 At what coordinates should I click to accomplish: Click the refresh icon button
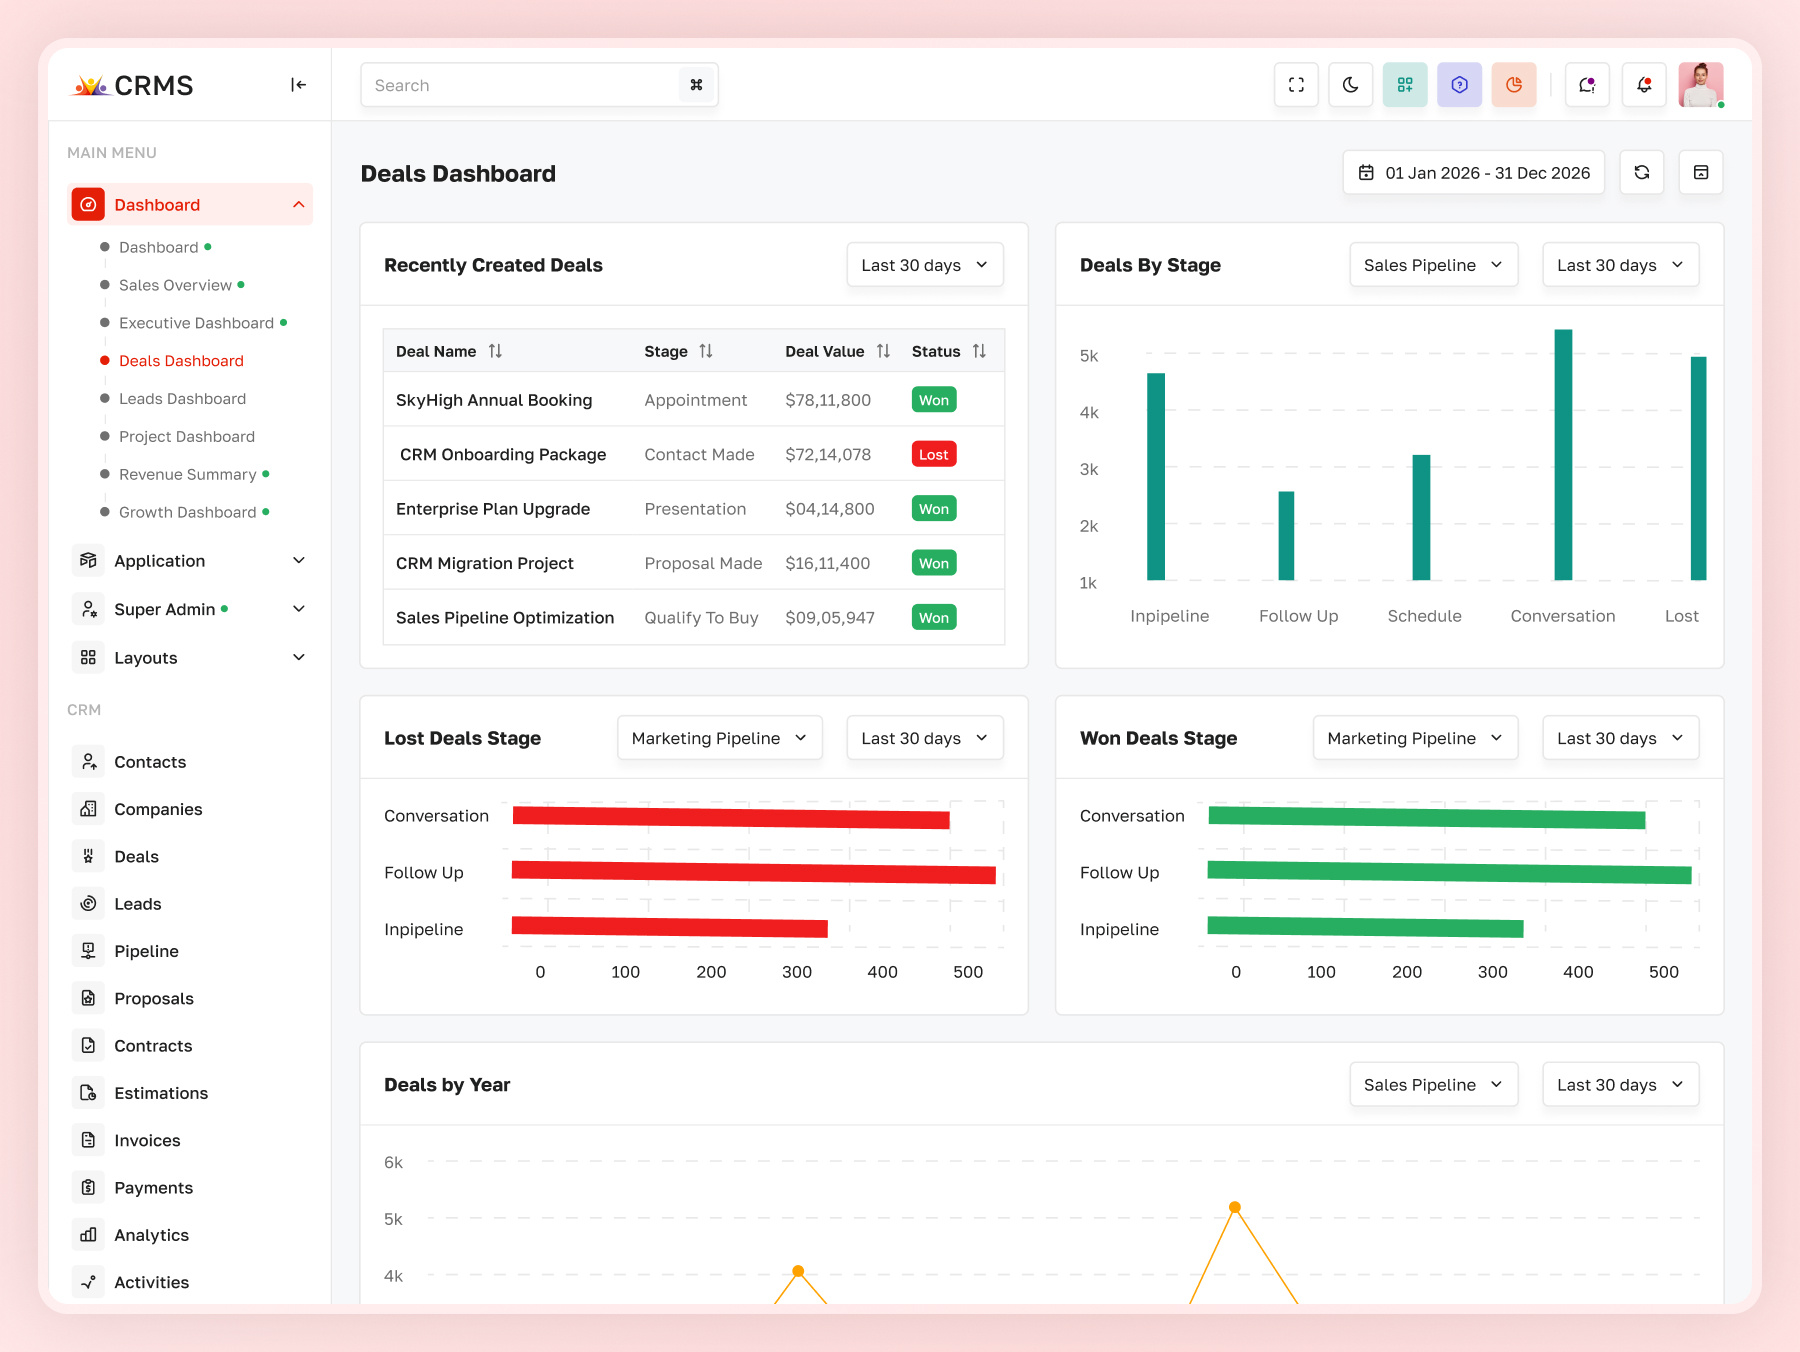coord(1642,173)
